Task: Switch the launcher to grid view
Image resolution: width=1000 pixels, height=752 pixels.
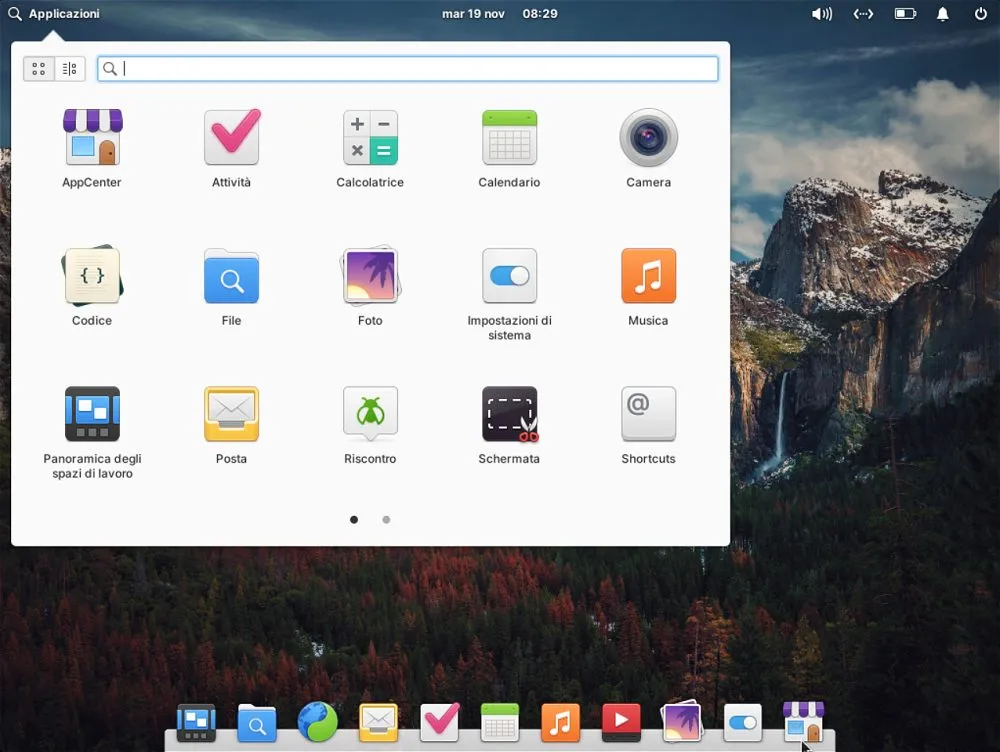Action: point(39,68)
